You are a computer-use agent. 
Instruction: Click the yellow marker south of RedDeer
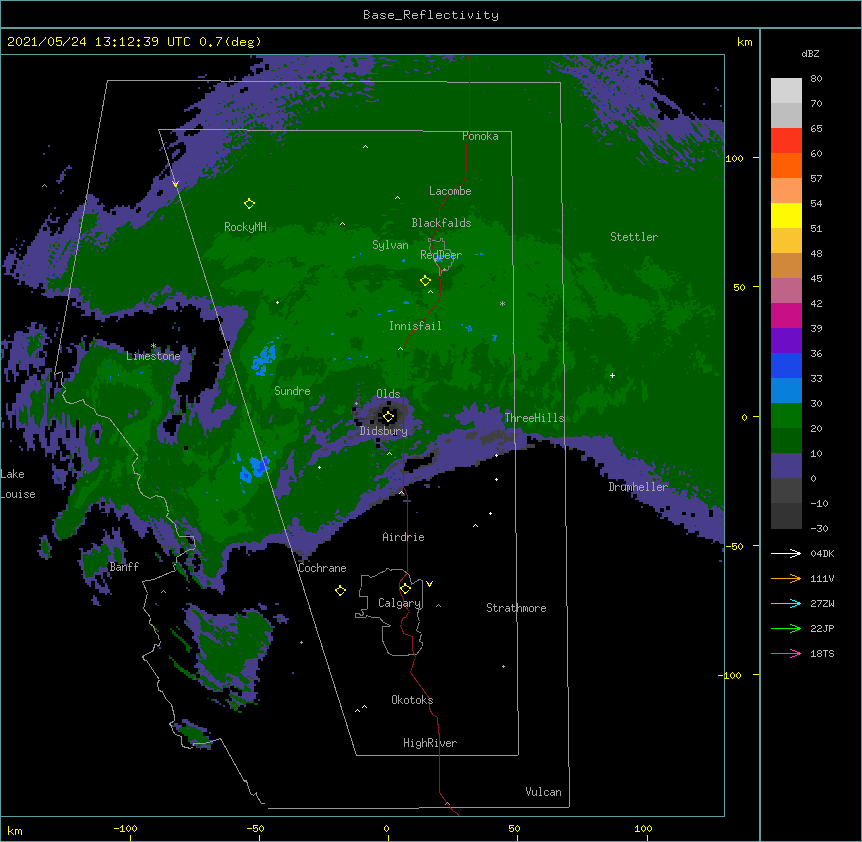pyautogui.click(x=425, y=281)
